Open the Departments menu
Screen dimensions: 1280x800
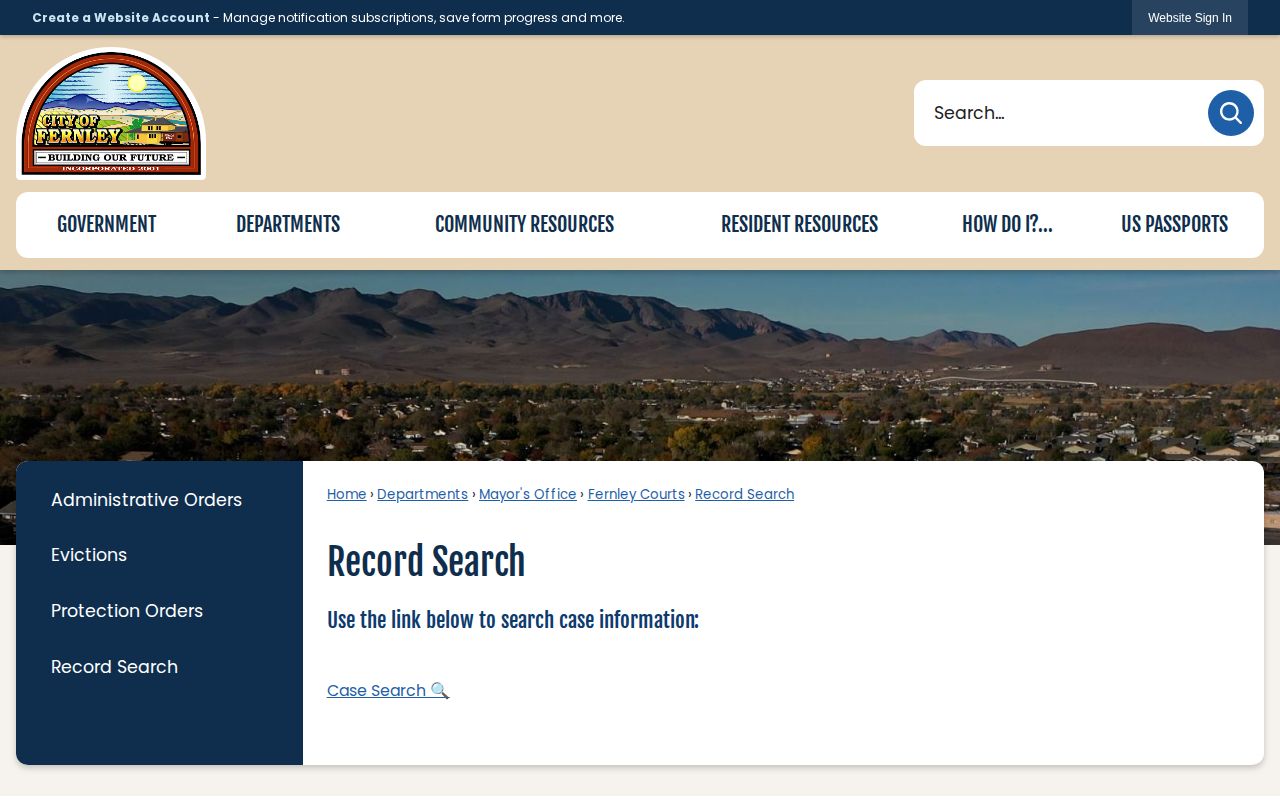point(288,225)
